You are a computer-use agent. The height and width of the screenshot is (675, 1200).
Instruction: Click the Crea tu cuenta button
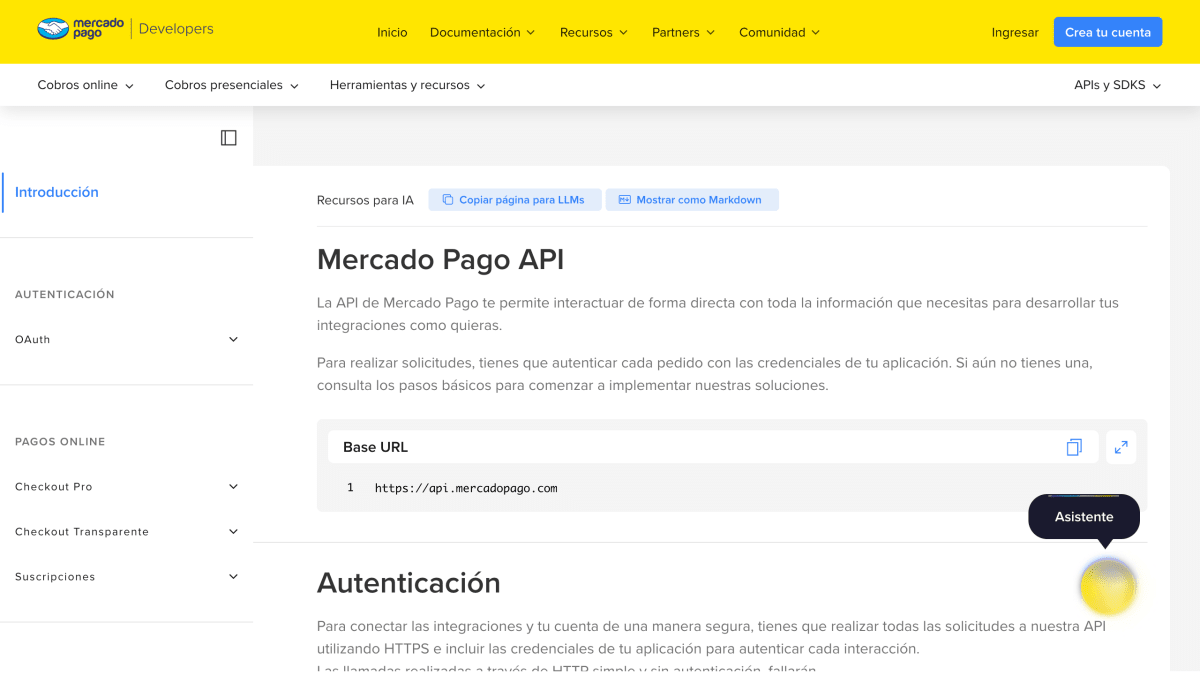(1108, 32)
